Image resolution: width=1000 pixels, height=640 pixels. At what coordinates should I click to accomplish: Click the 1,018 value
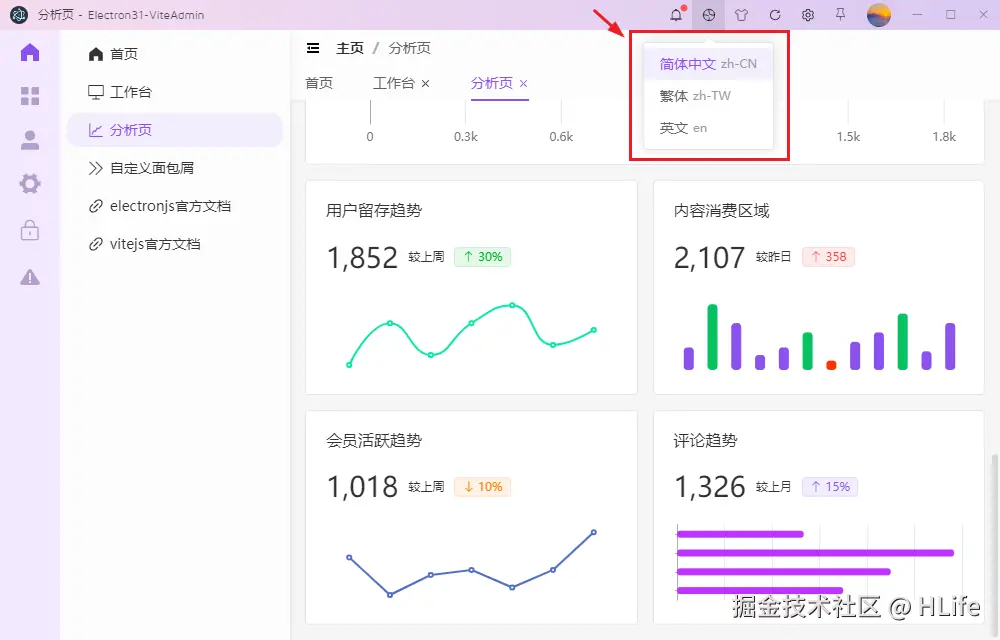(362, 488)
